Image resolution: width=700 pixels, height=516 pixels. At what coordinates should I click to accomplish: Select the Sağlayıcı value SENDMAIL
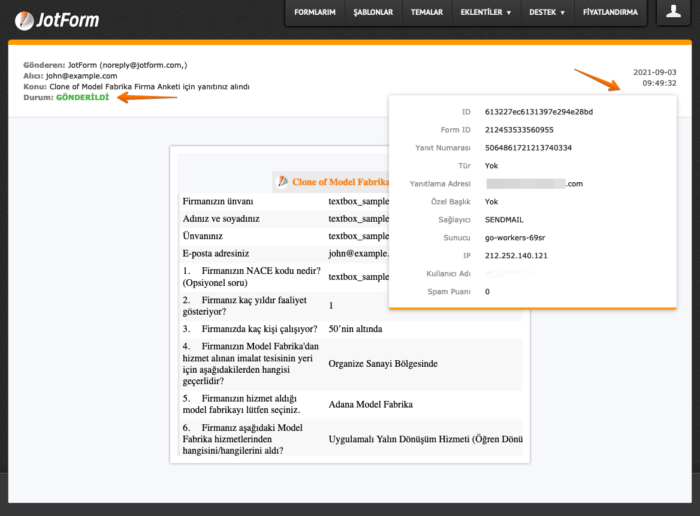pyautogui.click(x=504, y=220)
